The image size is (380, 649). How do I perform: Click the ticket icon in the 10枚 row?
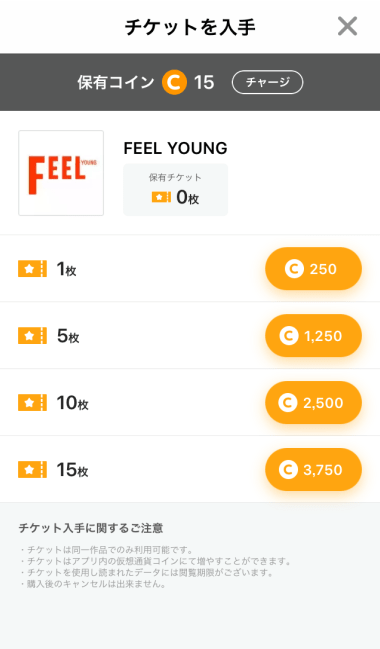tap(32, 403)
